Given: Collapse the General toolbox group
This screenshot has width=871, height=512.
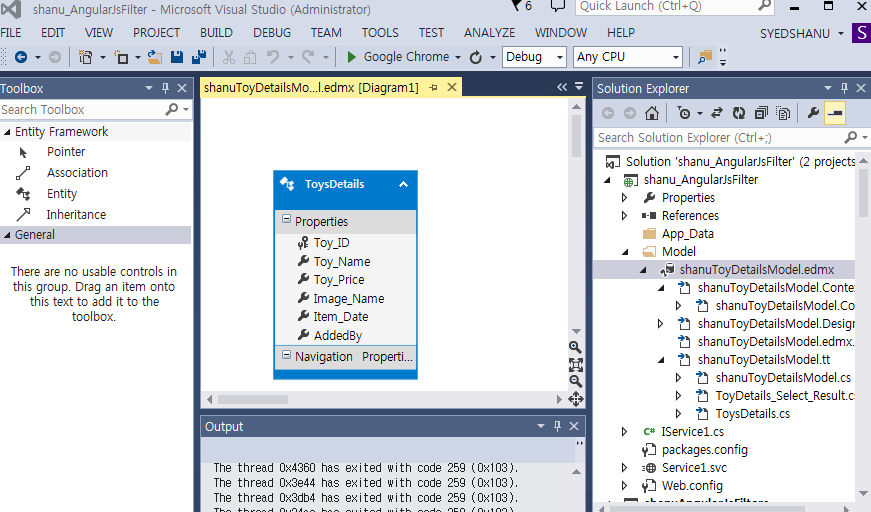Looking at the screenshot, I should click(7, 235).
